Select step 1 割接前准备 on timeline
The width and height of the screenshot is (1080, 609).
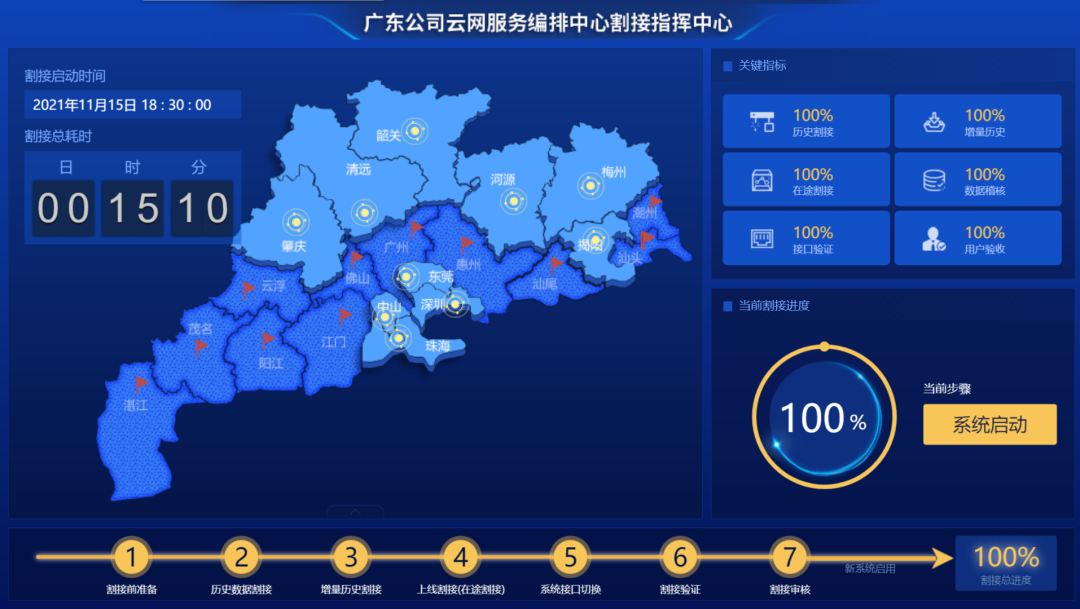(131, 557)
